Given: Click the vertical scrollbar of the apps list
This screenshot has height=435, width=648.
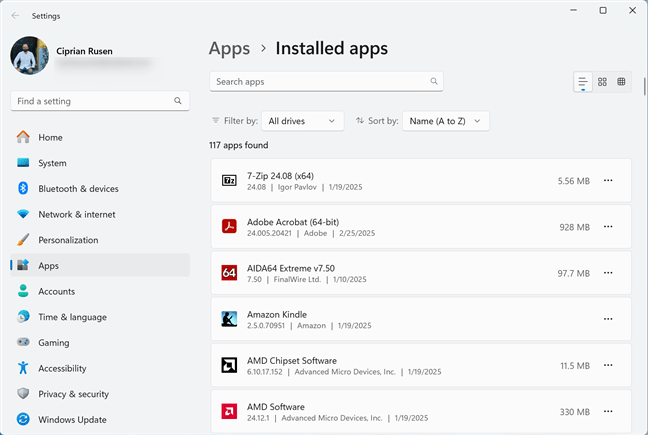Looking at the screenshot, I should (x=645, y=86).
